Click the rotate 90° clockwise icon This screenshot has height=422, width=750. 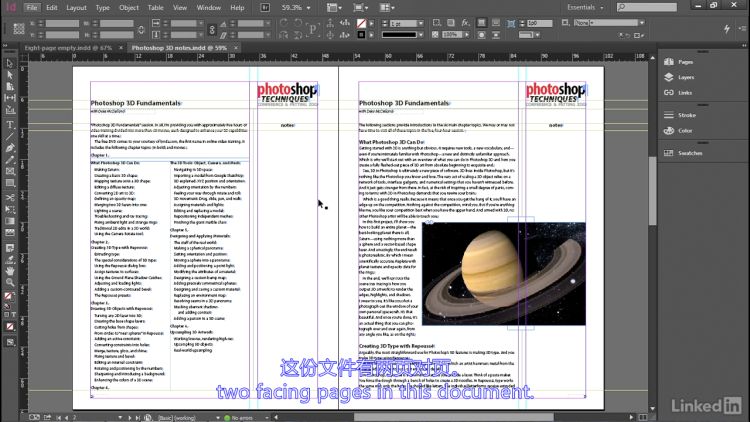[284, 22]
